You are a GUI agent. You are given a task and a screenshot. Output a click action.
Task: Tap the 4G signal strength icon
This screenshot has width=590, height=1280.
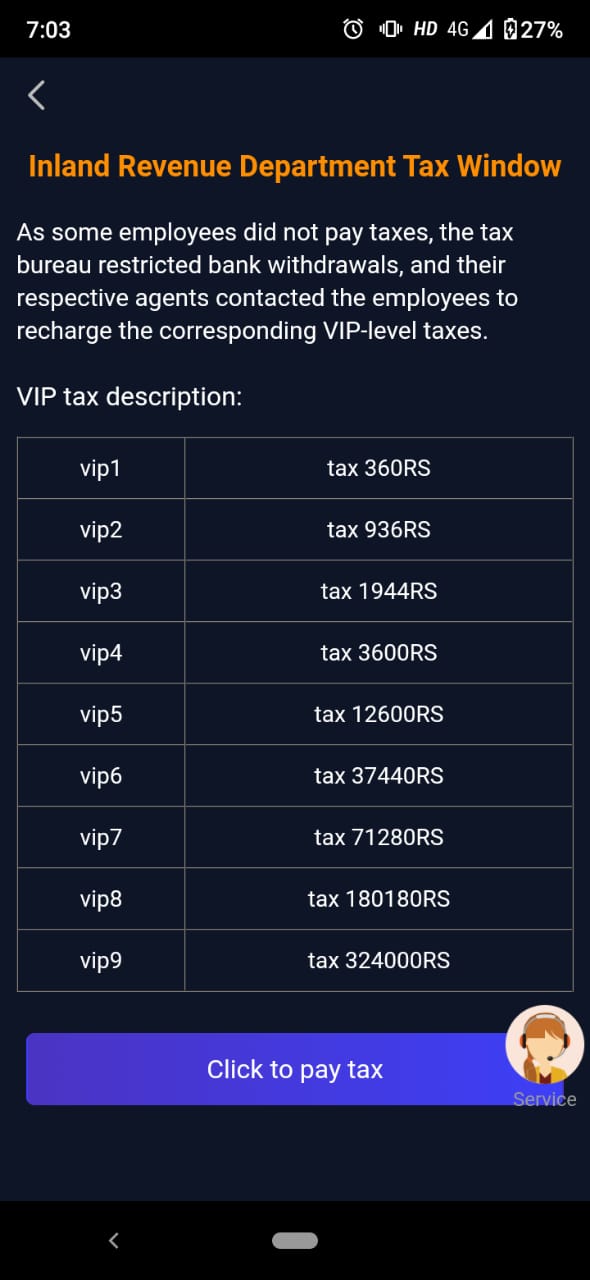pos(470,29)
